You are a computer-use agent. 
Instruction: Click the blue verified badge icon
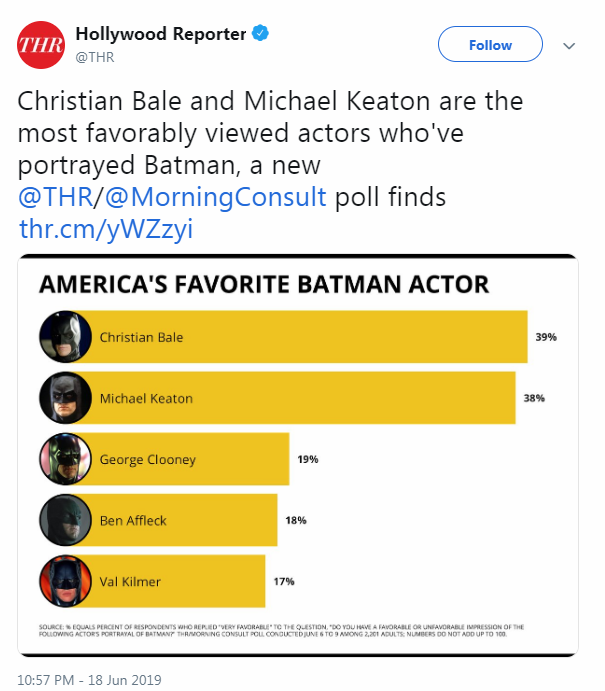260,33
